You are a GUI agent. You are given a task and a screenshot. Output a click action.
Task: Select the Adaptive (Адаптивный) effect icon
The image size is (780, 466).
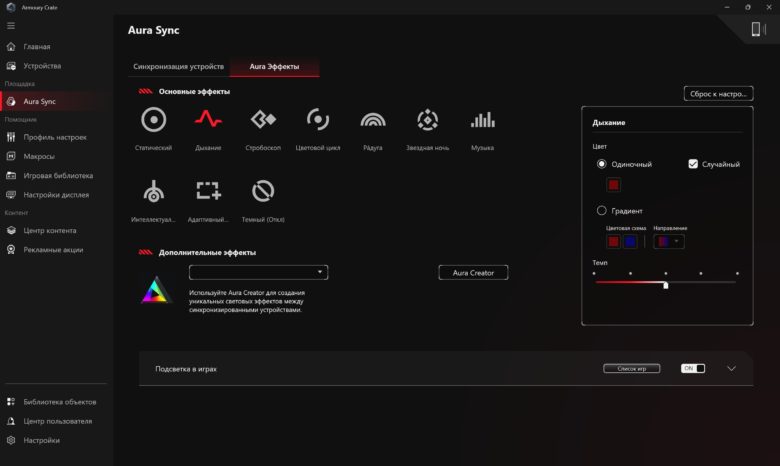[x=208, y=191]
